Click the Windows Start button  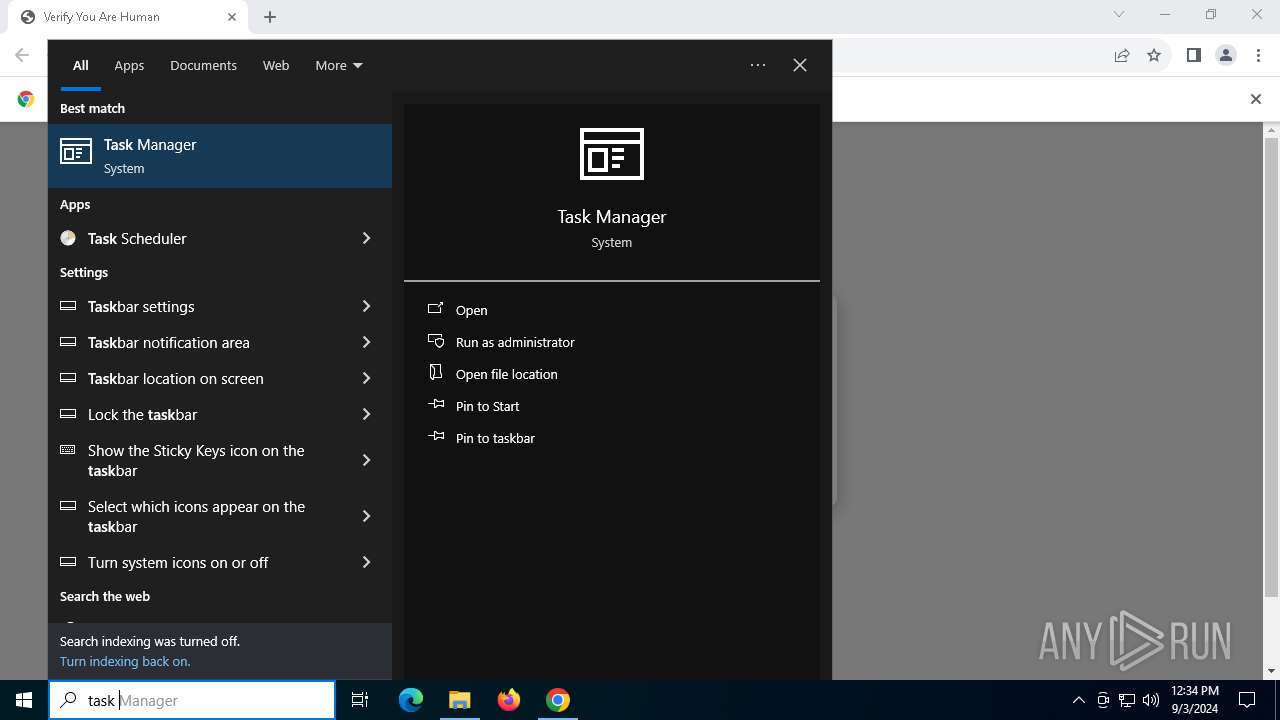point(24,700)
